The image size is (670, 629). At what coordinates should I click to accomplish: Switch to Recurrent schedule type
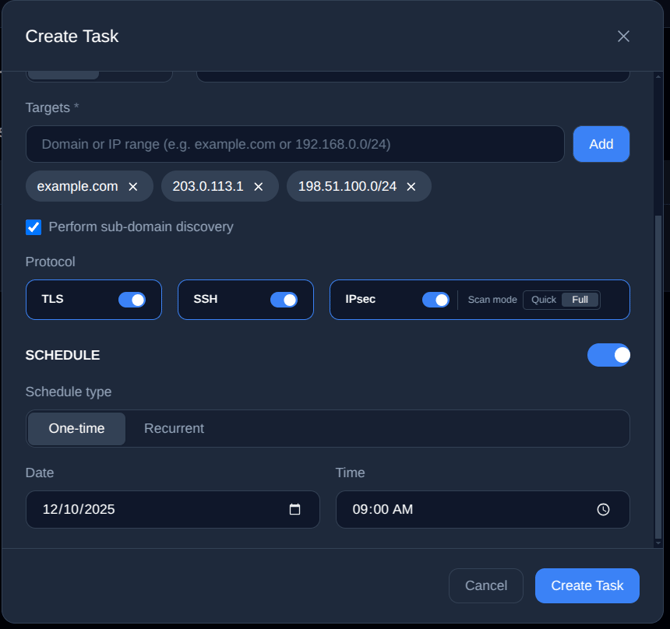pyautogui.click(x=174, y=429)
